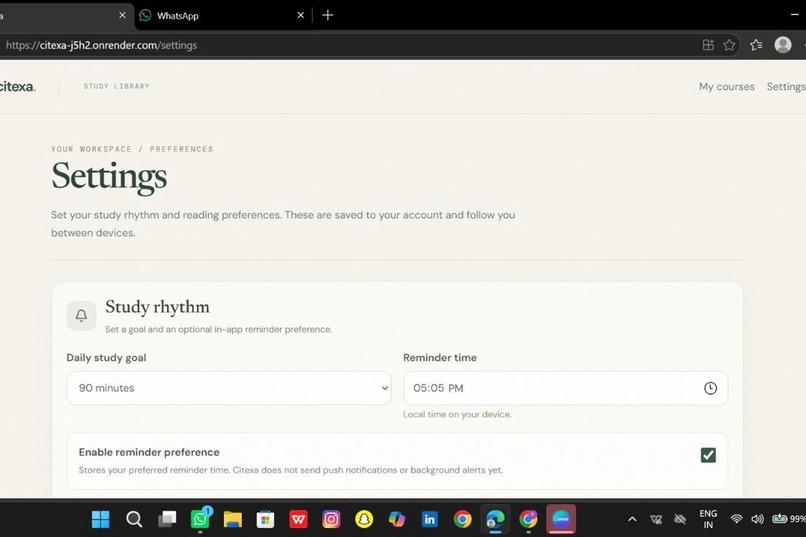Viewport: 806px width, 537px height.
Task: Show hidden system tray icons
Action: click(x=632, y=519)
